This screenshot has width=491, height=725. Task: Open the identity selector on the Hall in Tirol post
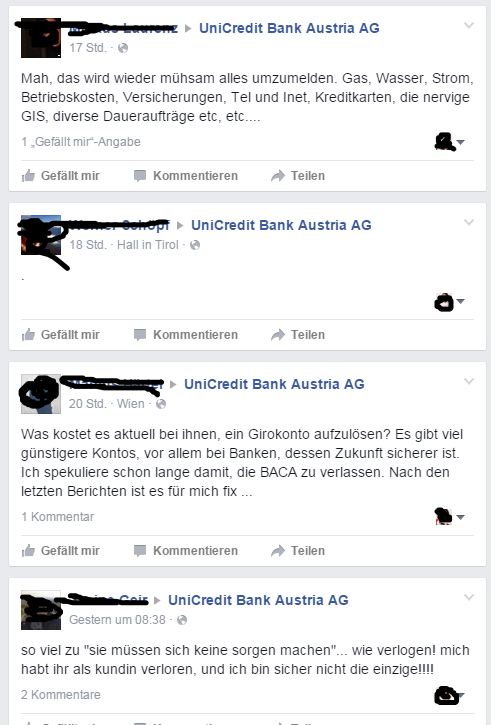pos(449,301)
